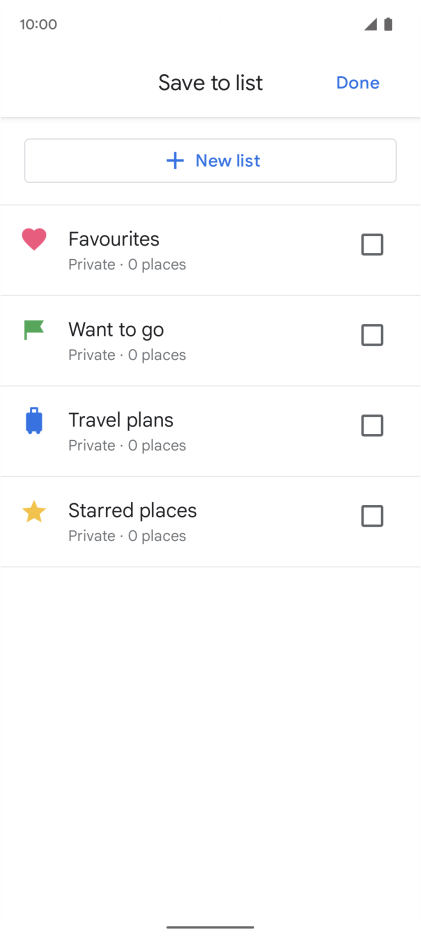Viewport: 421px width, 936px height.
Task: Tap the yellow star Starred places icon
Action: pyautogui.click(x=34, y=512)
